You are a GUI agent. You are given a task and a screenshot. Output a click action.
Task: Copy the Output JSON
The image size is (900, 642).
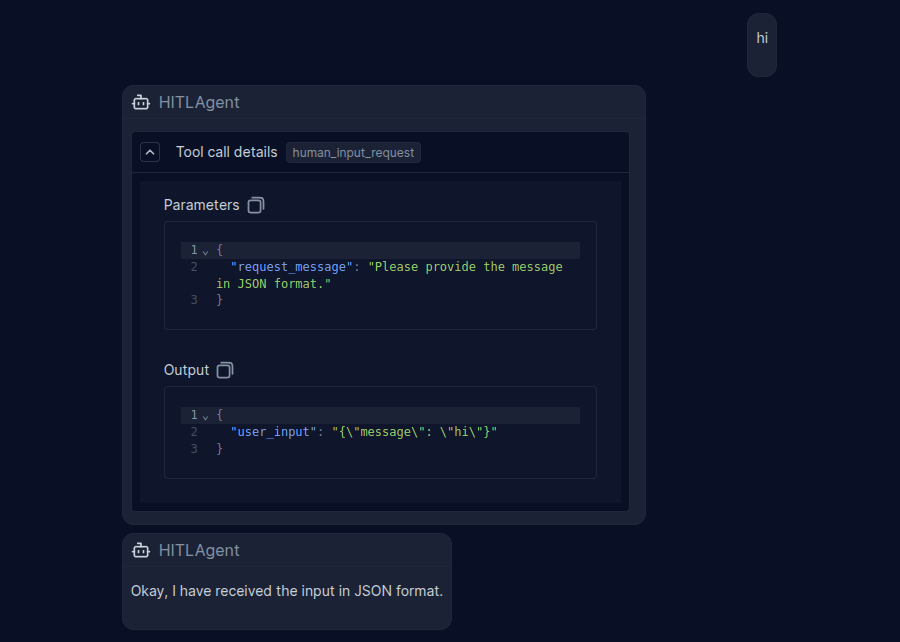point(225,371)
